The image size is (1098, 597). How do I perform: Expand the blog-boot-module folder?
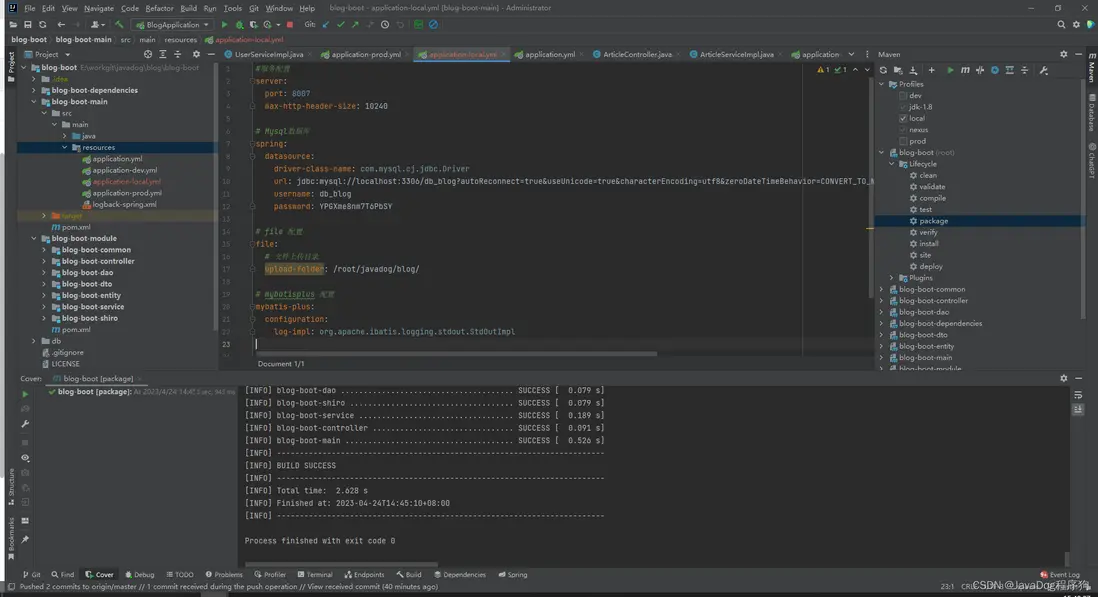34,238
